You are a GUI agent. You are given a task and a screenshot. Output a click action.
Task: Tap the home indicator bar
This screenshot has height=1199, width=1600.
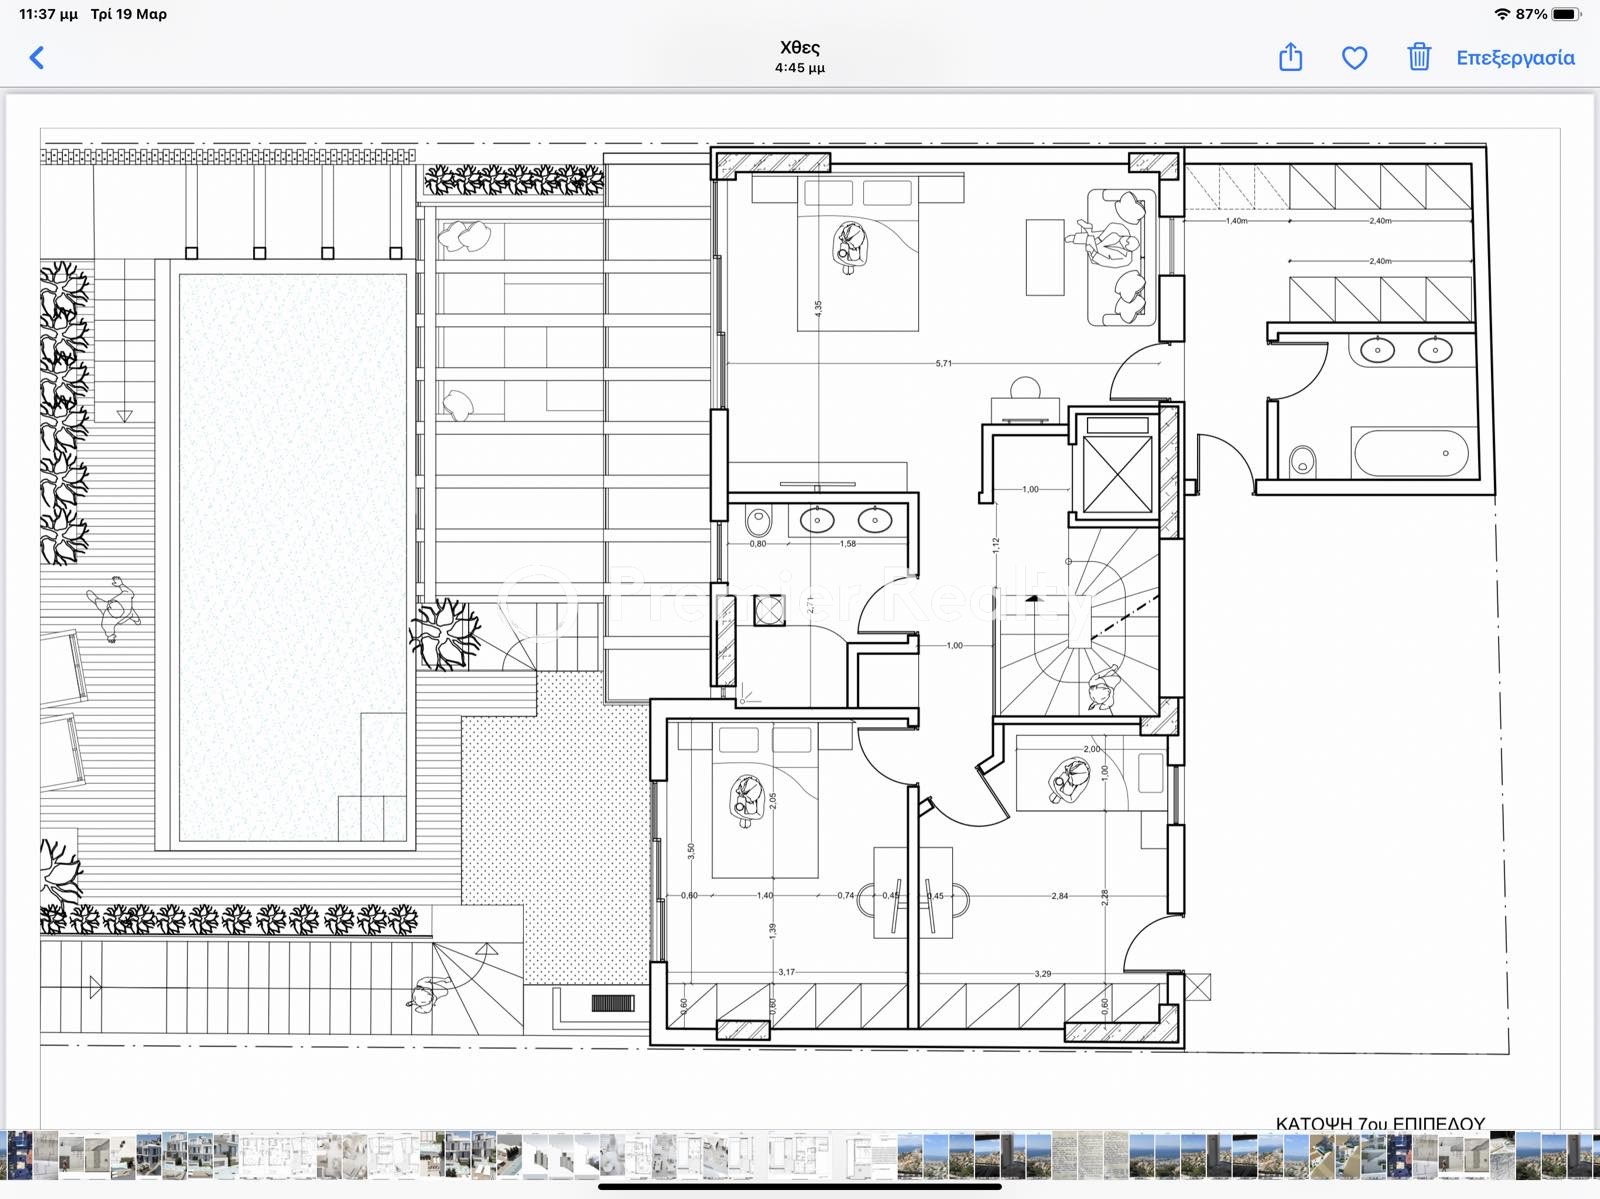point(799,1187)
